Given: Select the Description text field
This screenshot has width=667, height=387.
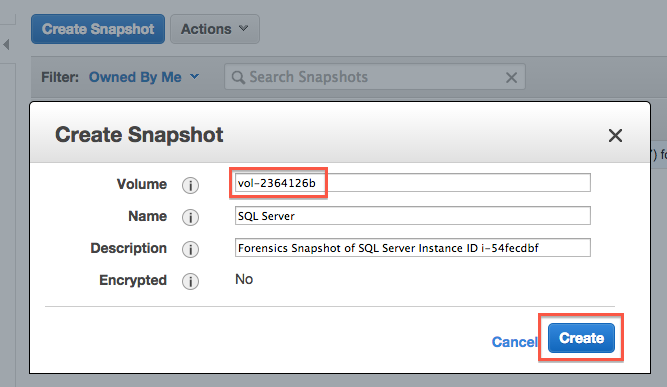Looking at the screenshot, I should tap(413, 248).
